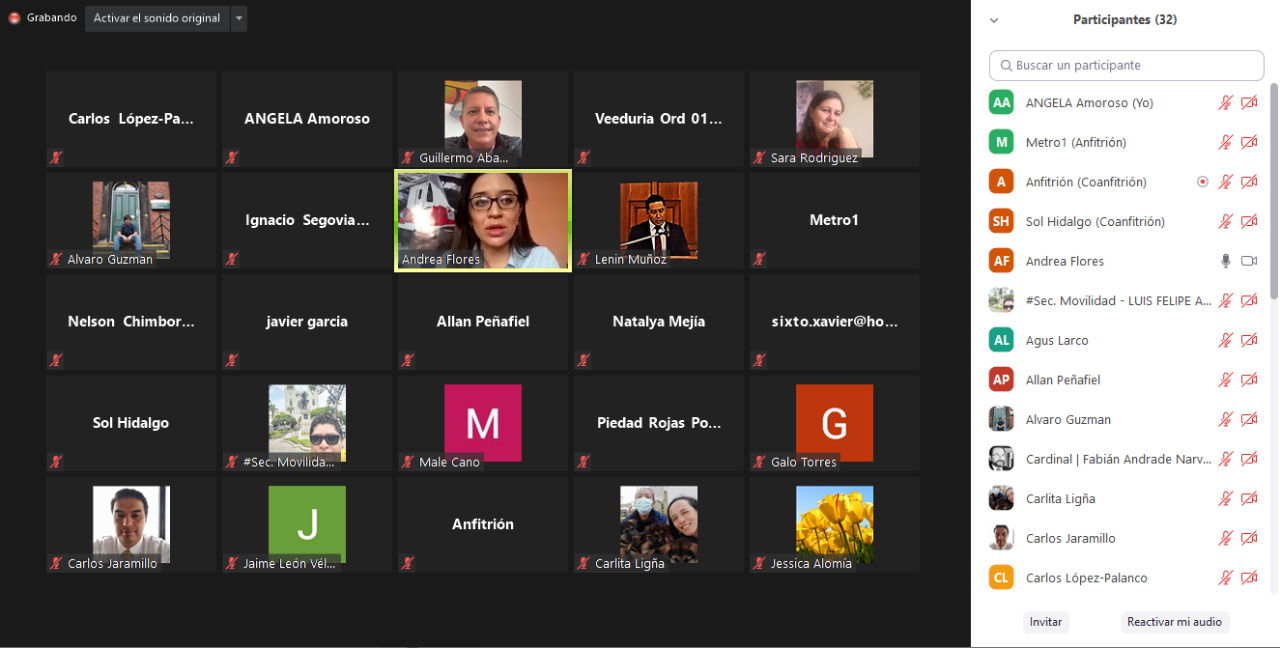Select the Sara Rodriguez video tile
Viewport: 1280px width, 648px height.
click(834, 118)
